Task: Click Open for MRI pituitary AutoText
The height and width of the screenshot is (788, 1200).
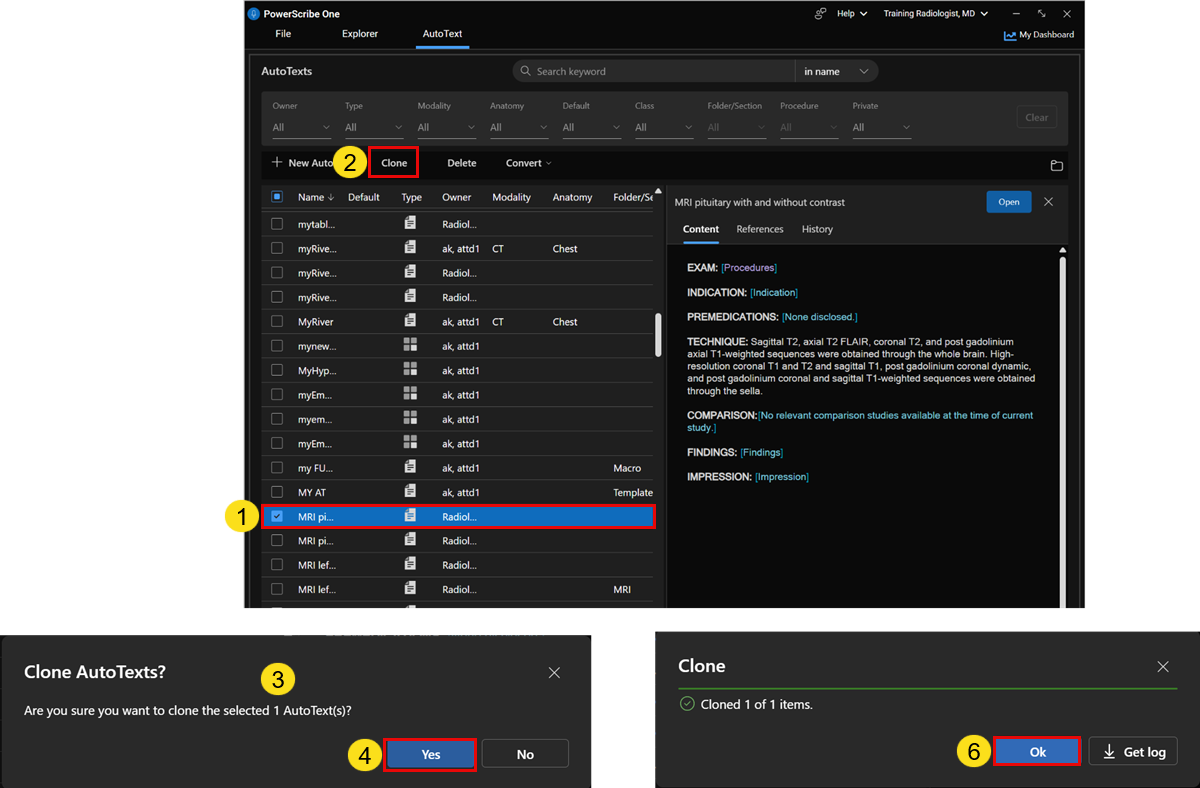Action: (x=1009, y=202)
